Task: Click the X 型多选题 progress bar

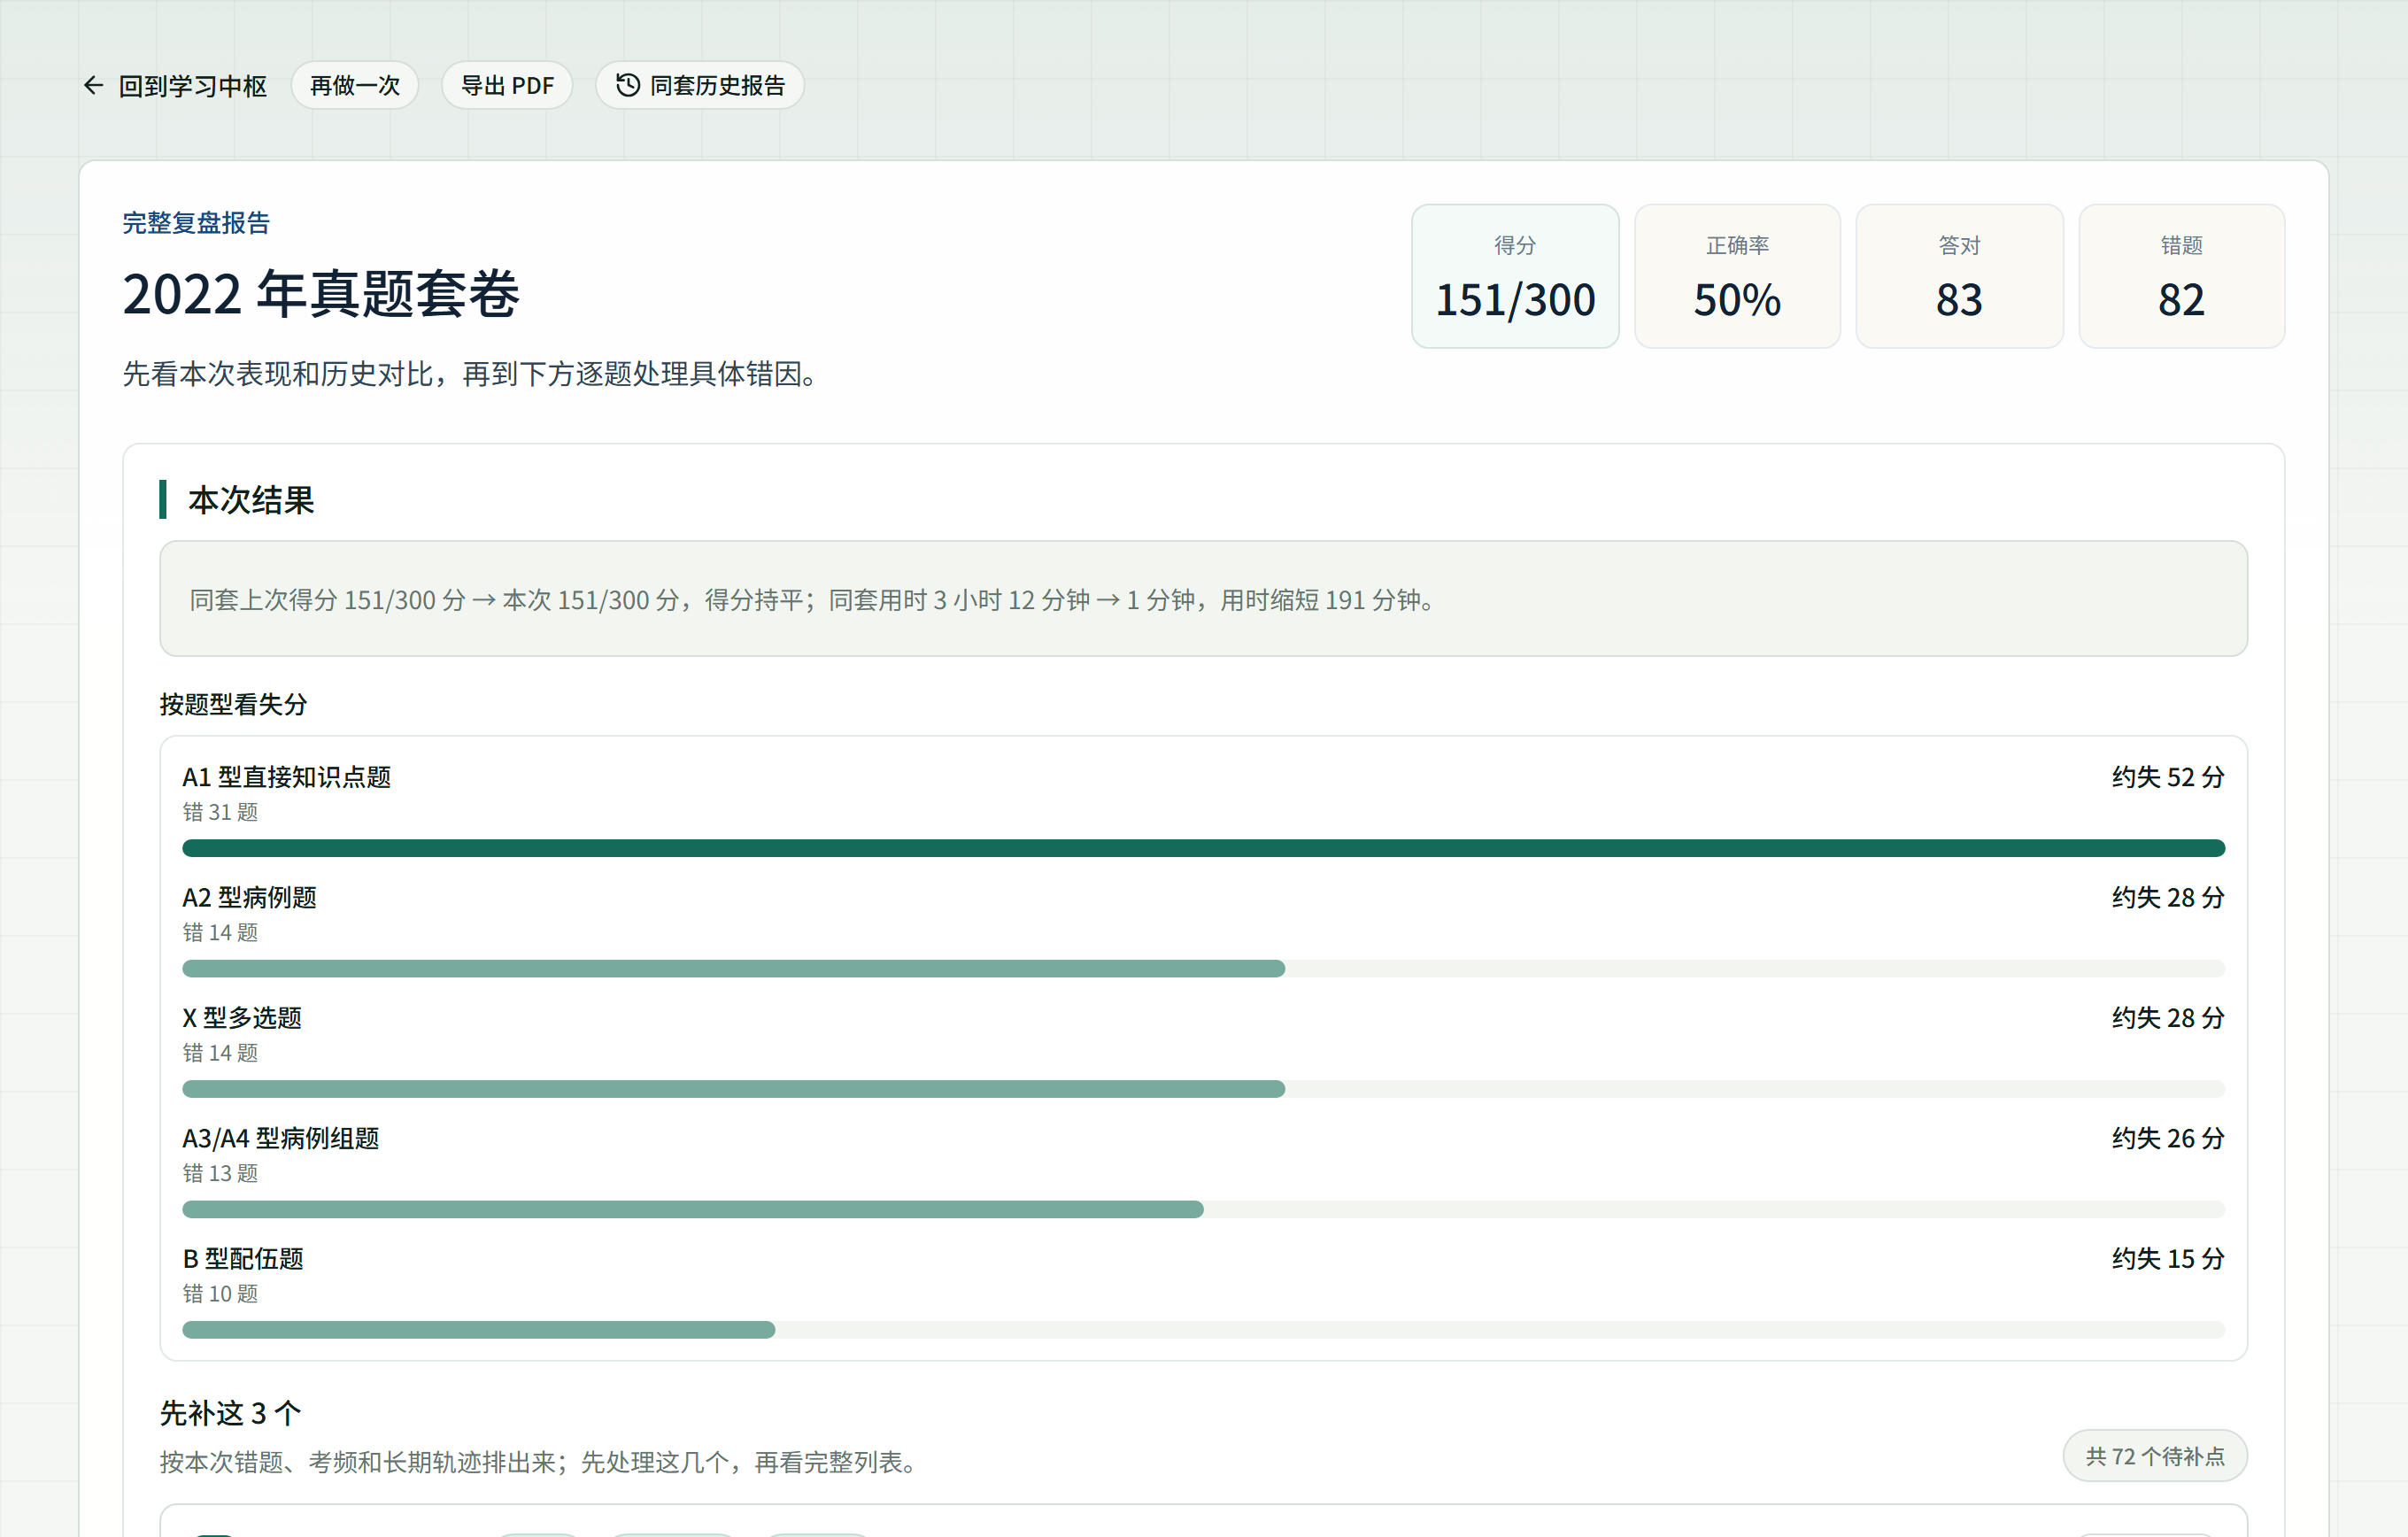Action: pos(1203,1089)
